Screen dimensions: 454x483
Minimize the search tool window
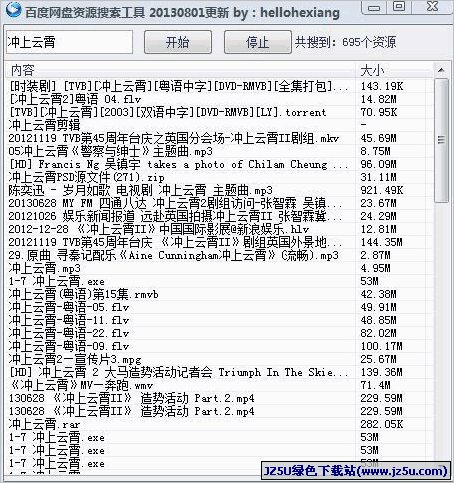pos(374,7)
